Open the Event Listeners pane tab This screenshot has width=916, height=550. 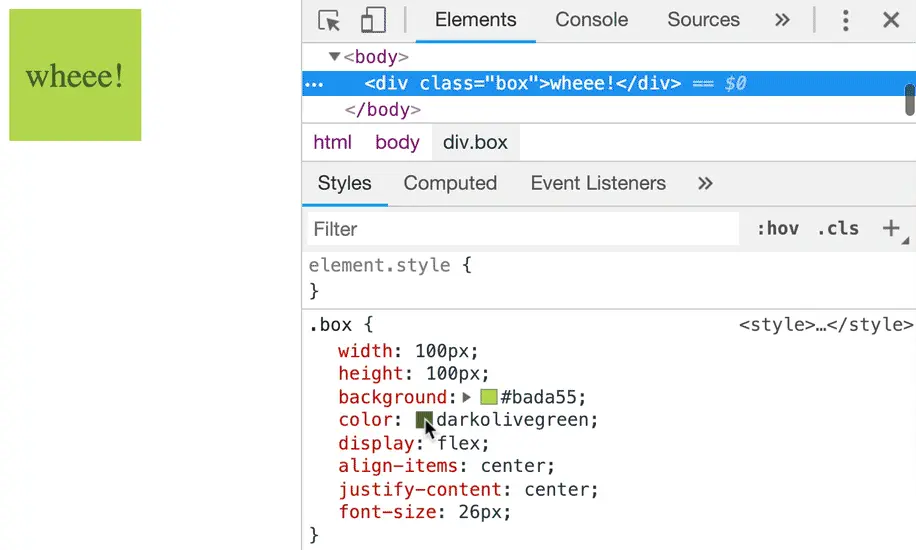598,184
